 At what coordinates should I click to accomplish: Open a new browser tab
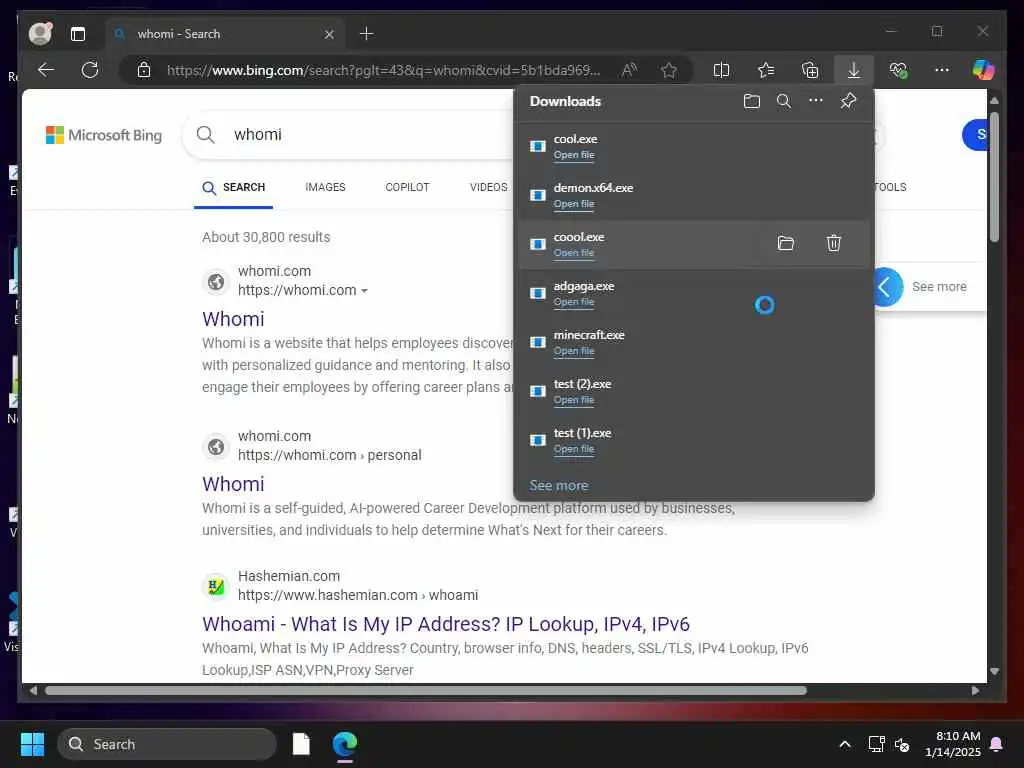click(366, 34)
